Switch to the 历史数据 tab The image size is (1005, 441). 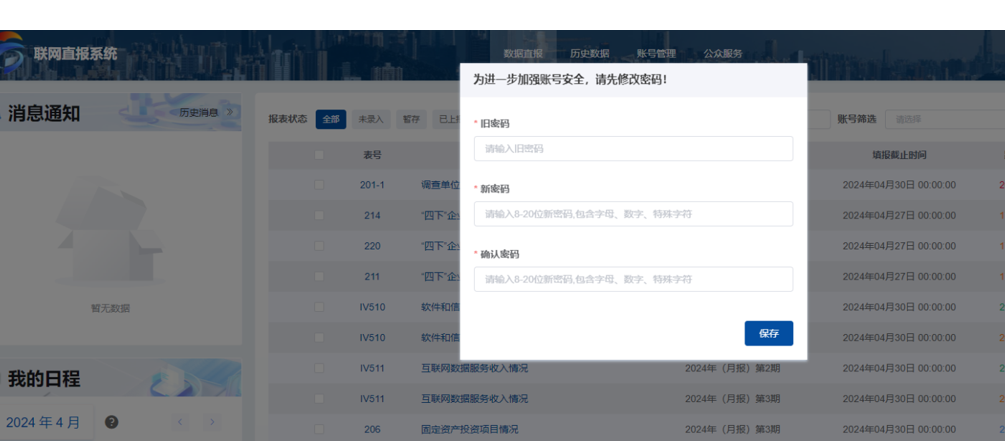pos(589,54)
